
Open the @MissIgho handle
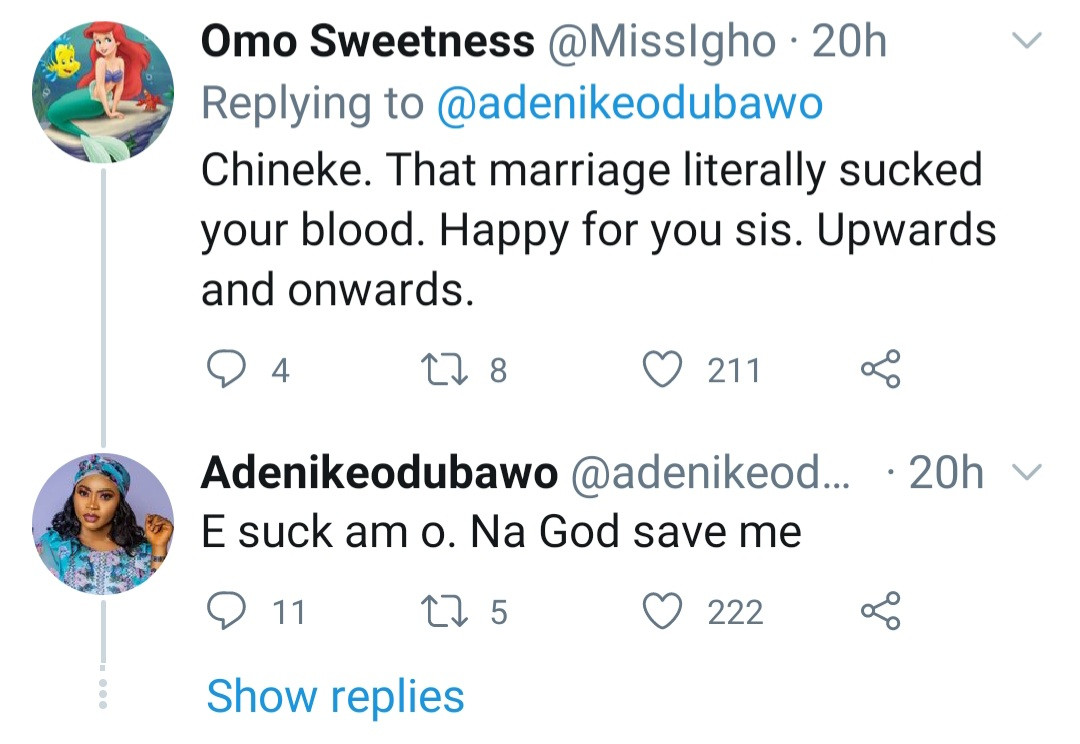pyautogui.click(x=661, y=42)
